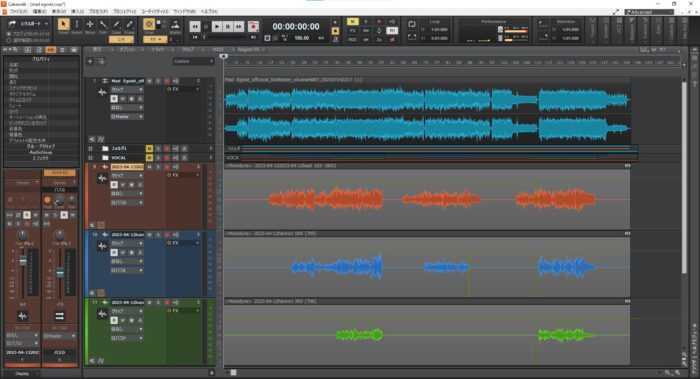700x379 pixels.
Task: Select the Erase tool
Action: click(129, 24)
